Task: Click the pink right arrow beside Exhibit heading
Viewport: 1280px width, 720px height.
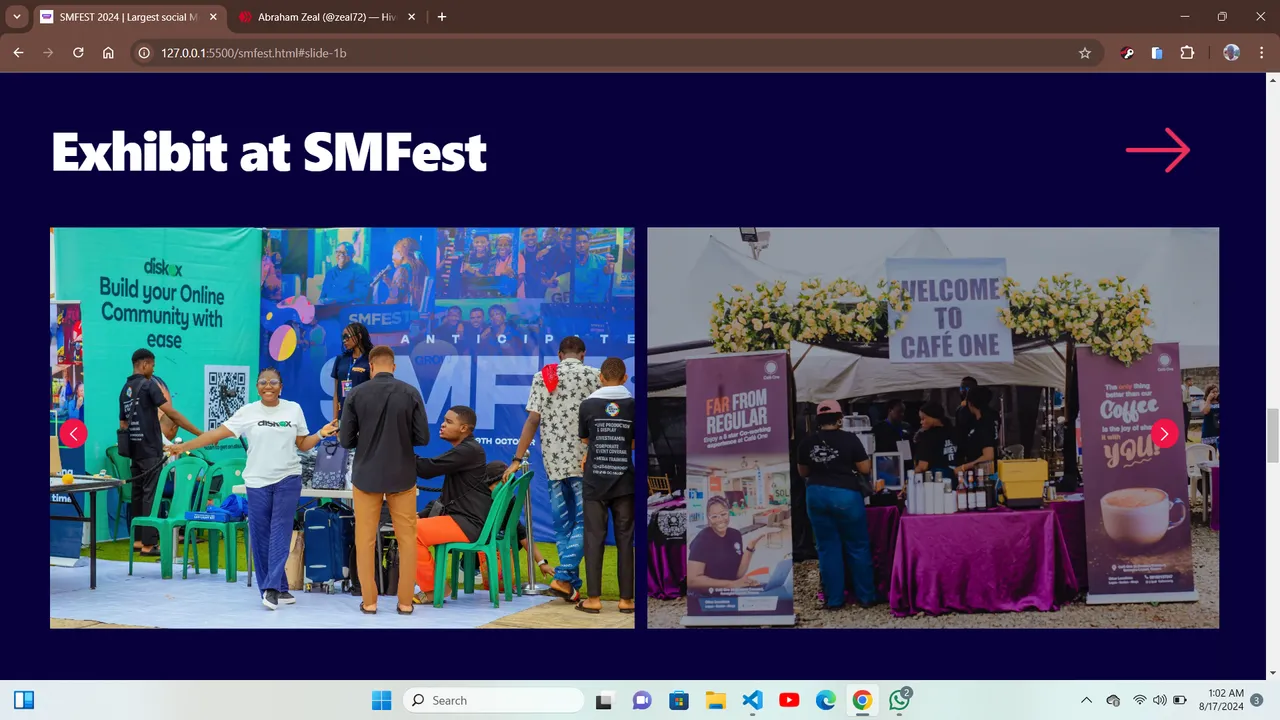Action: pyautogui.click(x=1158, y=151)
